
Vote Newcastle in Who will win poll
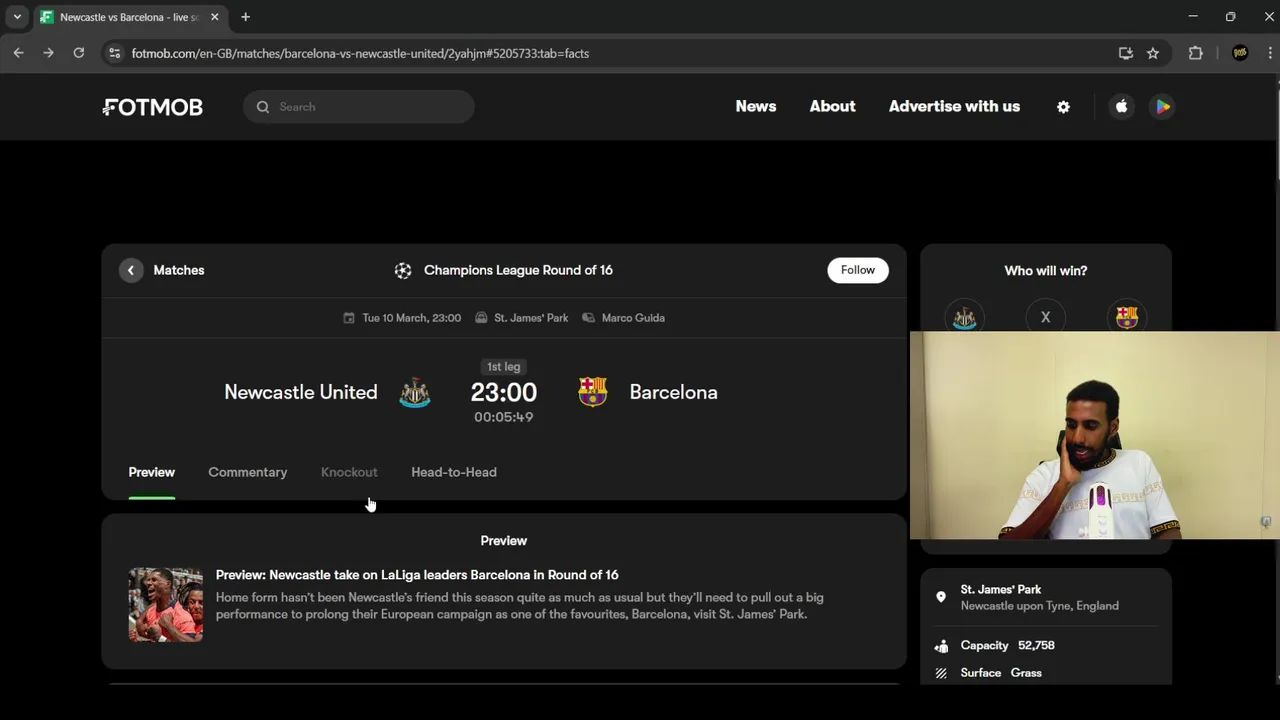coord(965,318)
